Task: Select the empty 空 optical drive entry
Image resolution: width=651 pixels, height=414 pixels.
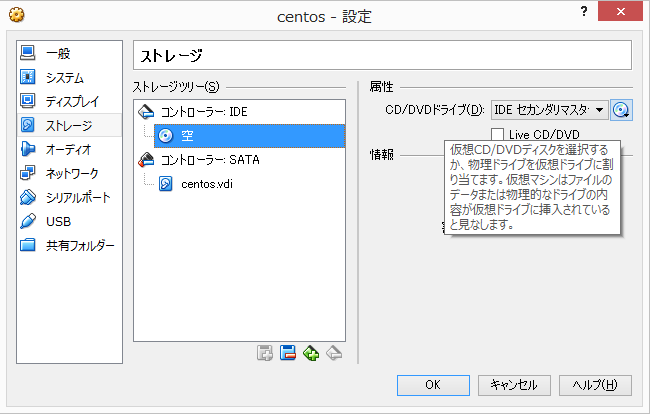Action: tap(250, 136)
